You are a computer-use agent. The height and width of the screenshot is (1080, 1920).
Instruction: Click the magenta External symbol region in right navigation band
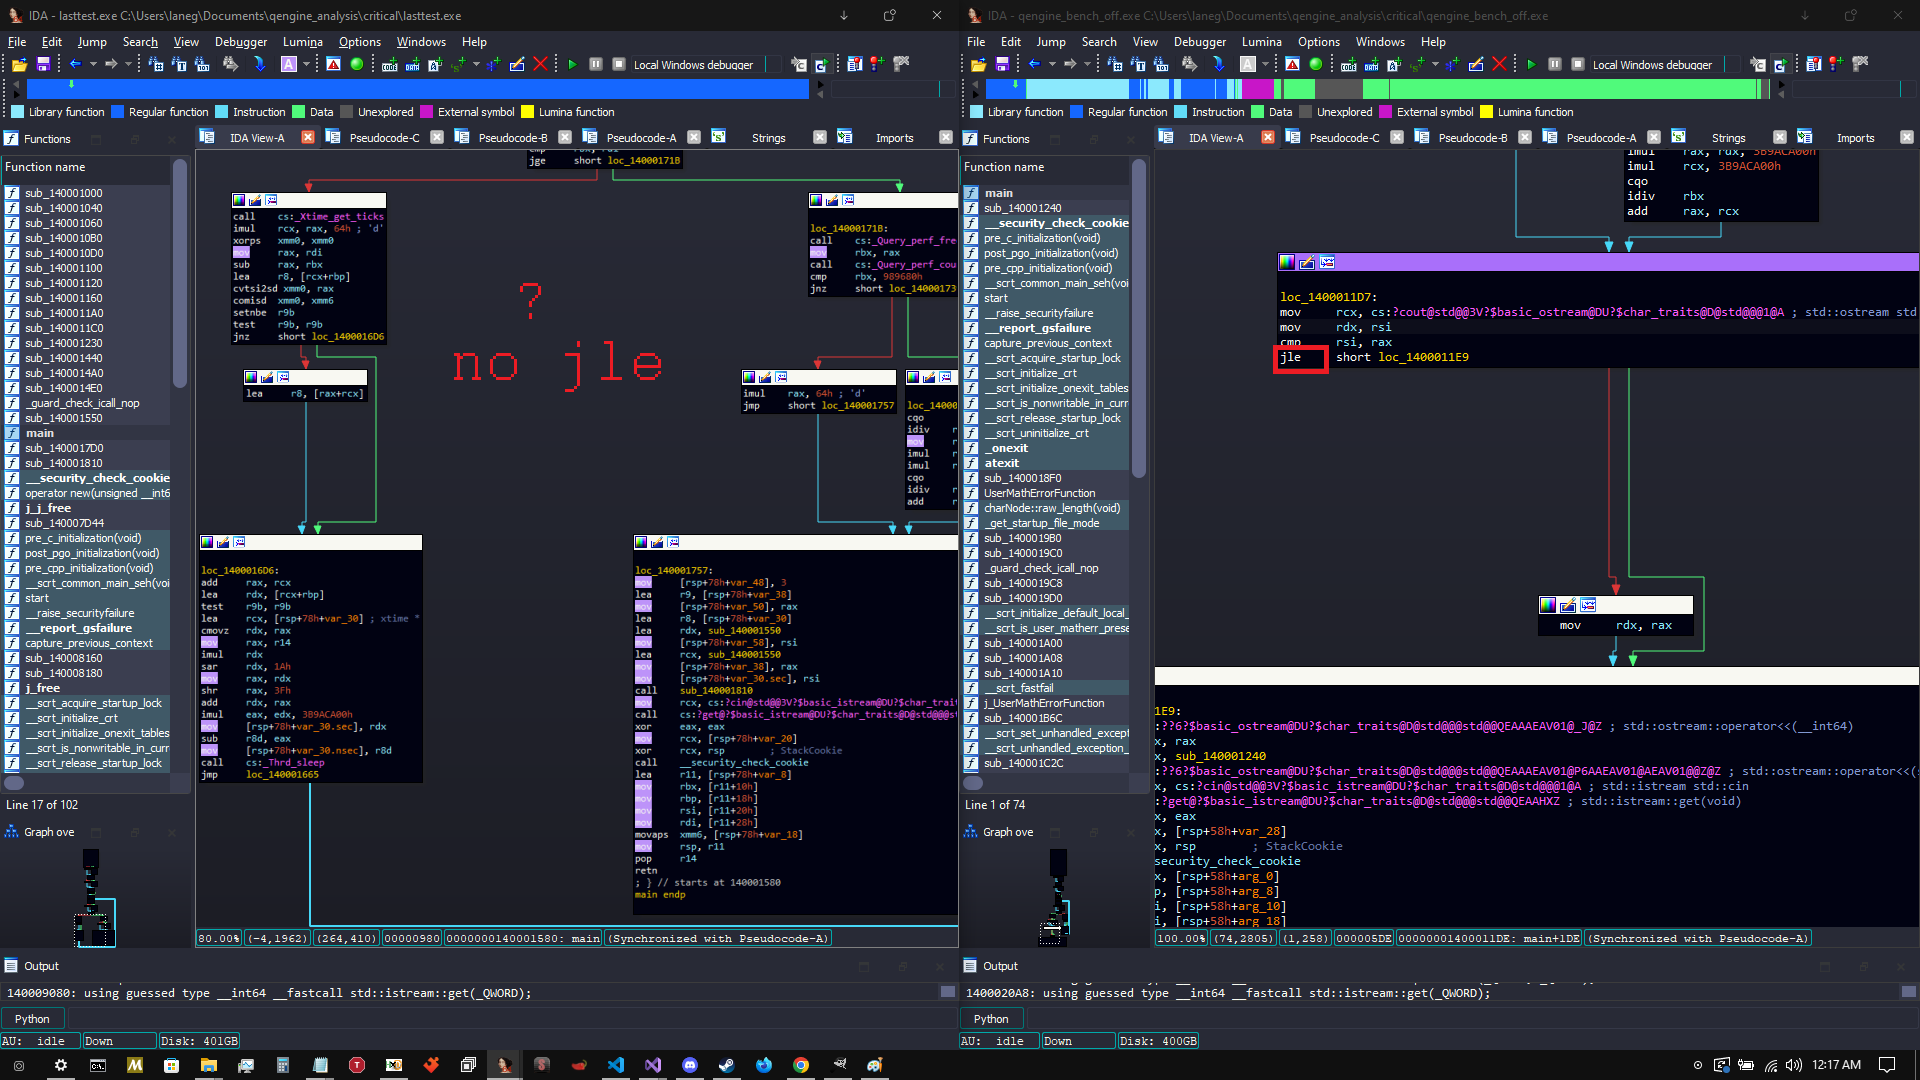[x=1258, y=89]
